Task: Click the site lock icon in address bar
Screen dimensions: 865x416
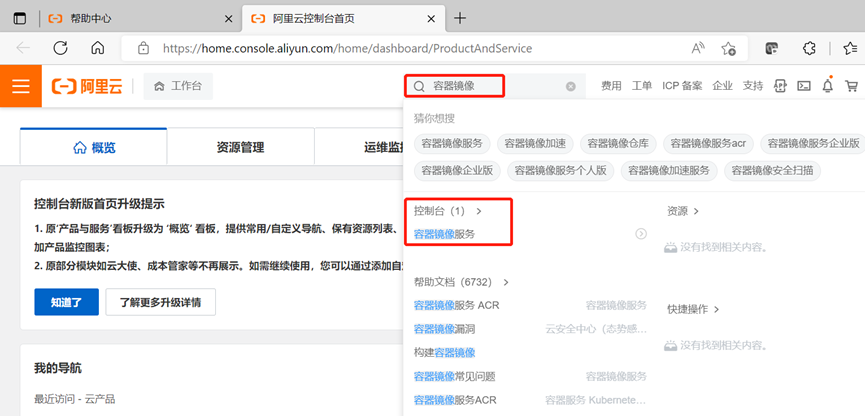Action: tap(143, 48)
